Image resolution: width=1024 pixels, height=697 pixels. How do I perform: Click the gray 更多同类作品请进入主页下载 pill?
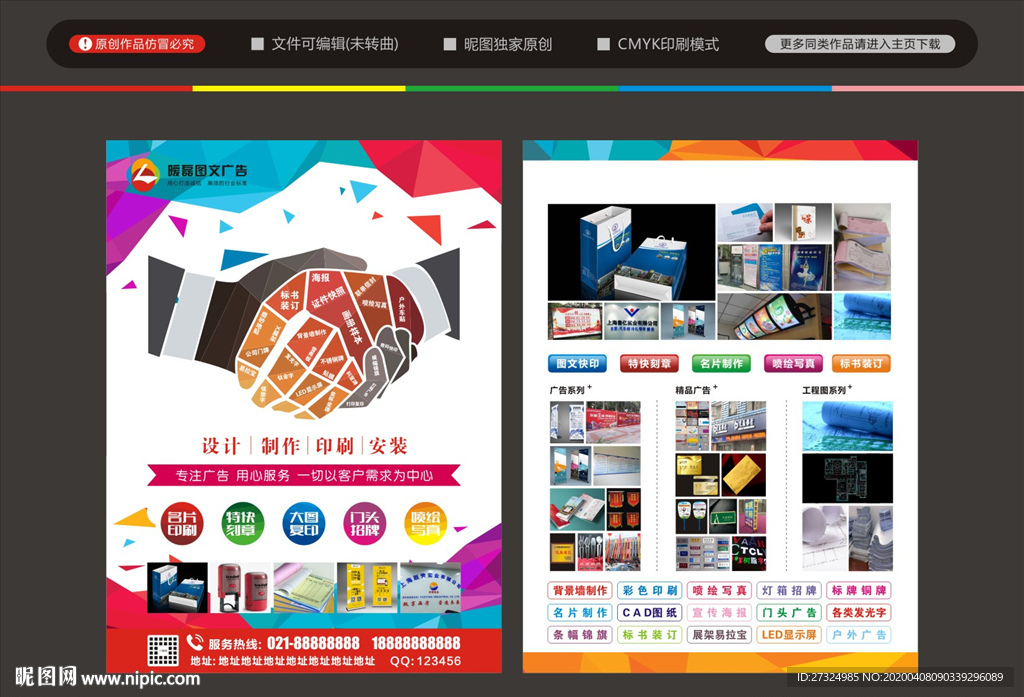point(860,44)
